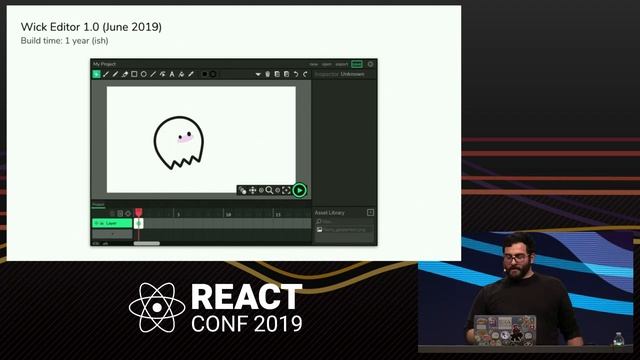This screenshot has height=360, width=640.
Task: Click the zoom in button right of magnifier
Action: point(278,190)
